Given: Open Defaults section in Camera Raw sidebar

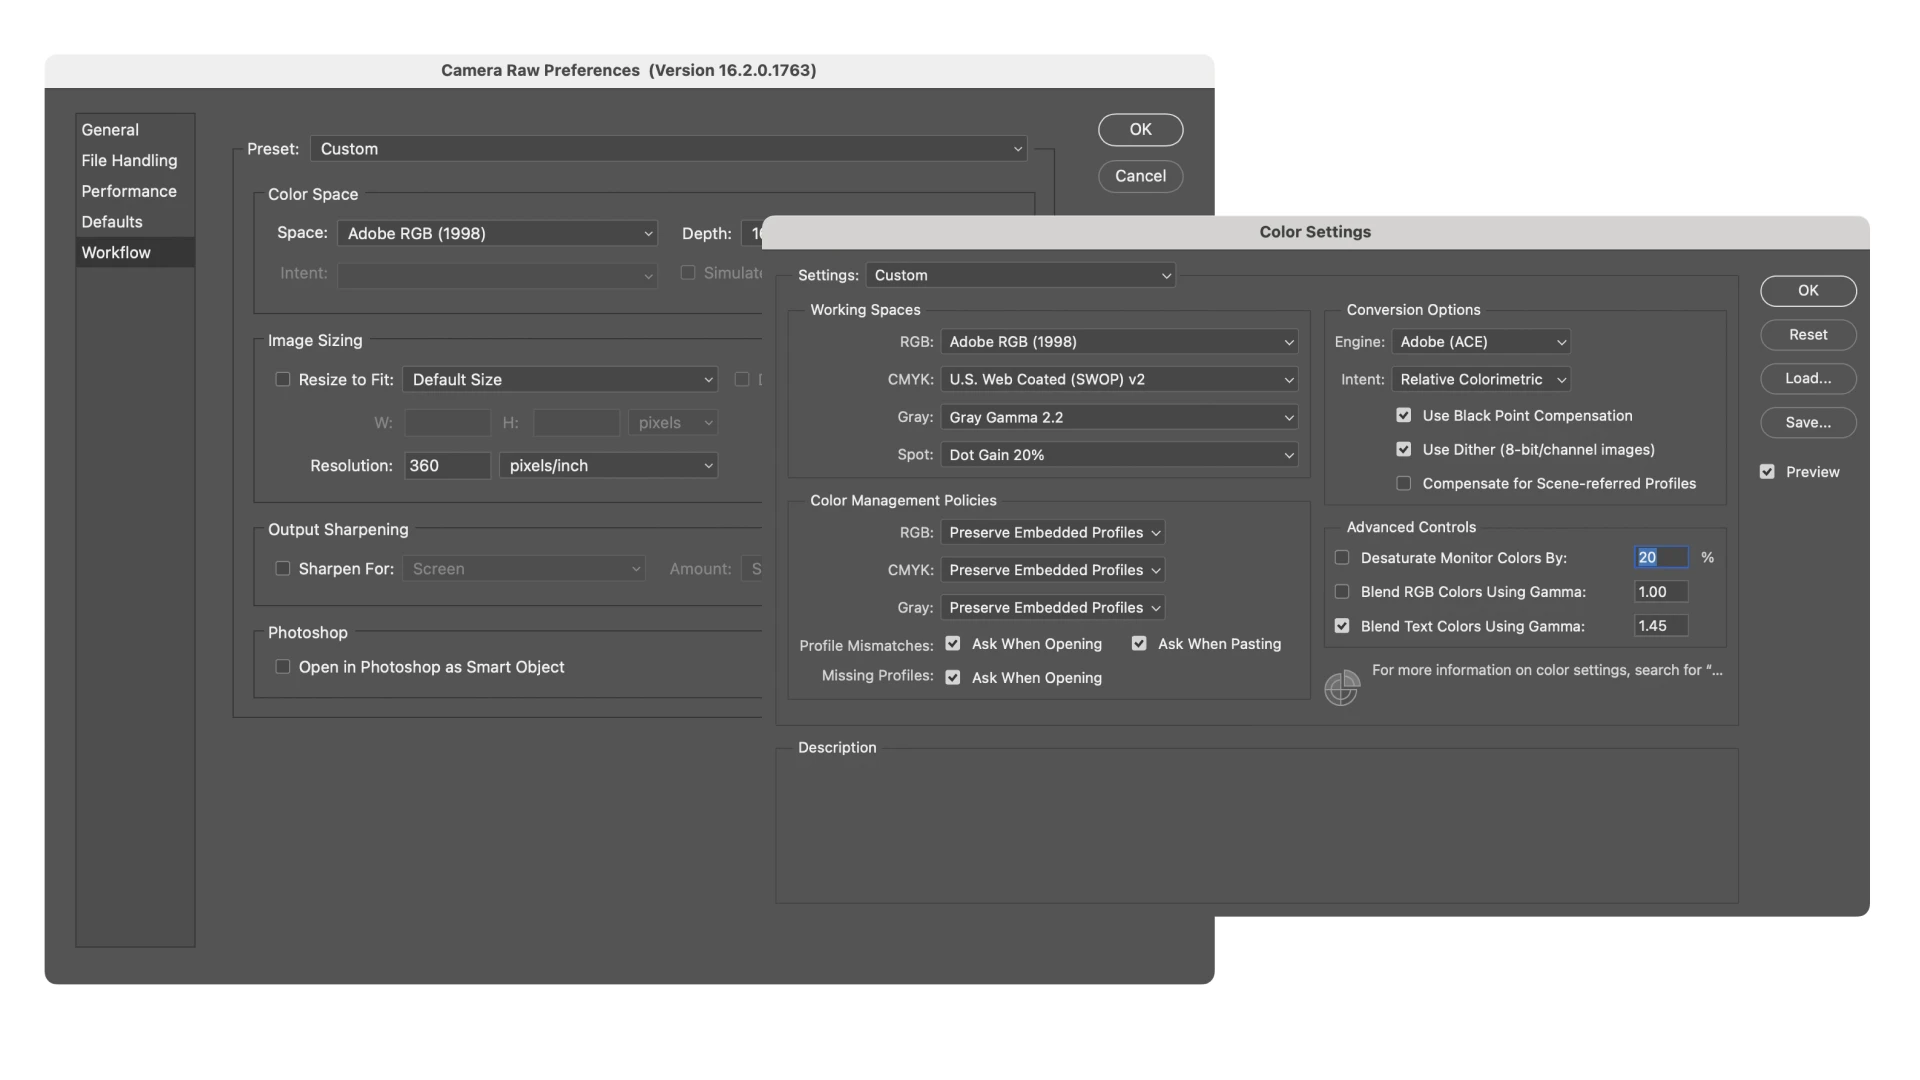Looking at the screenshot, I should pos(135,222).
